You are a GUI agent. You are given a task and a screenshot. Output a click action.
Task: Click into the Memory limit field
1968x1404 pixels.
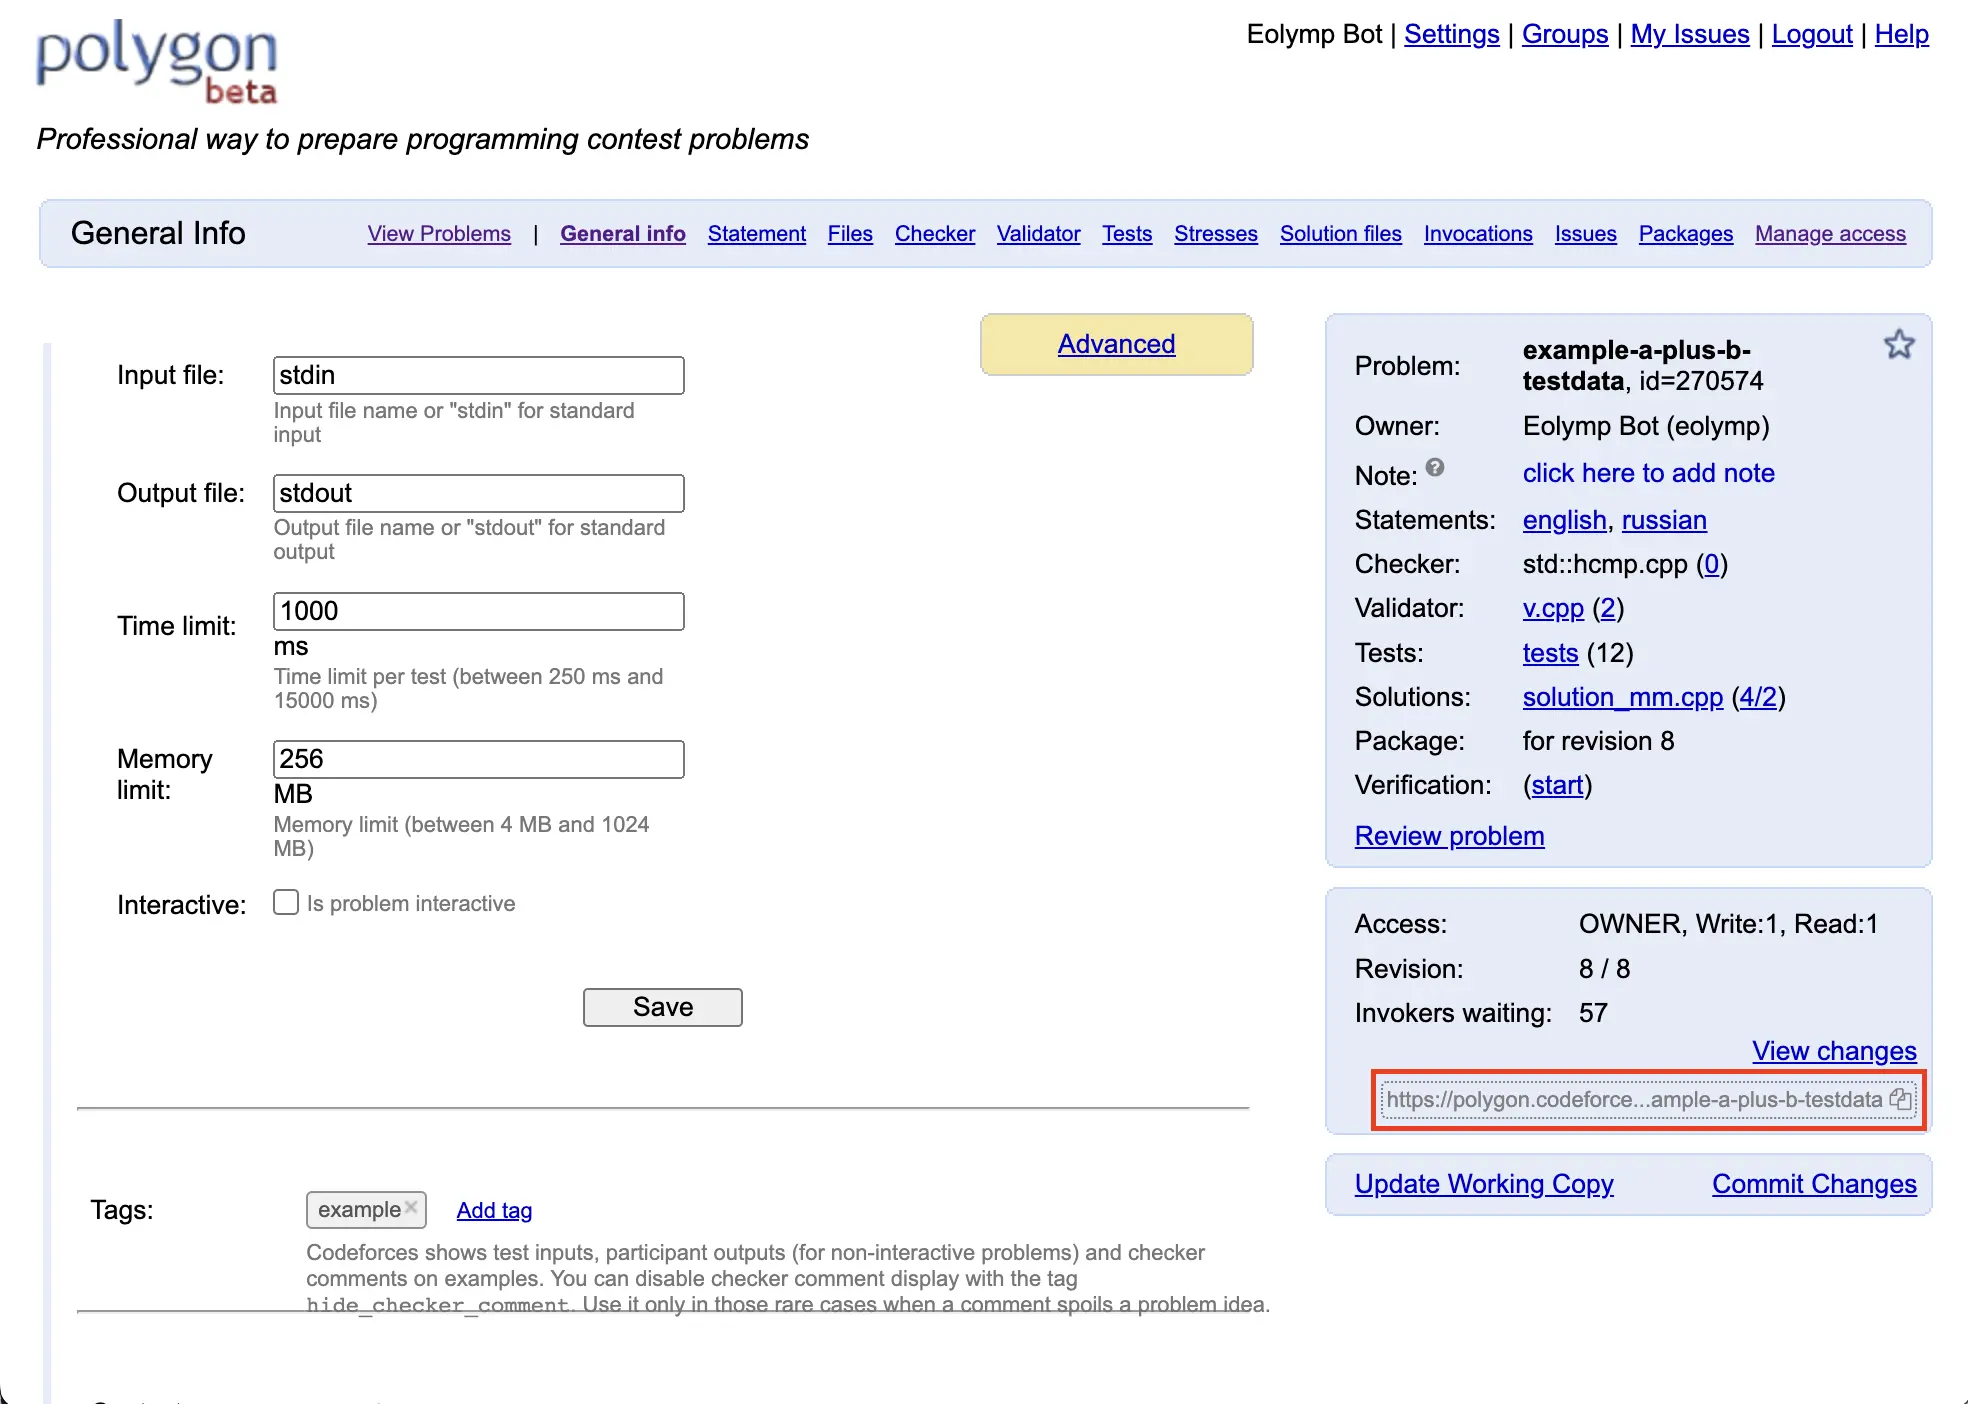tap(478, 759)
